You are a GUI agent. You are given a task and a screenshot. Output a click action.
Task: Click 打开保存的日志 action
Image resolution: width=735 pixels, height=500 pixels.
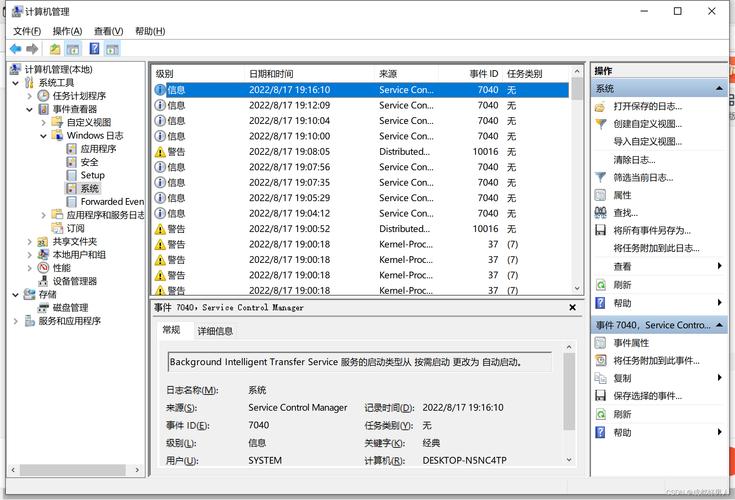pos(647,106)
